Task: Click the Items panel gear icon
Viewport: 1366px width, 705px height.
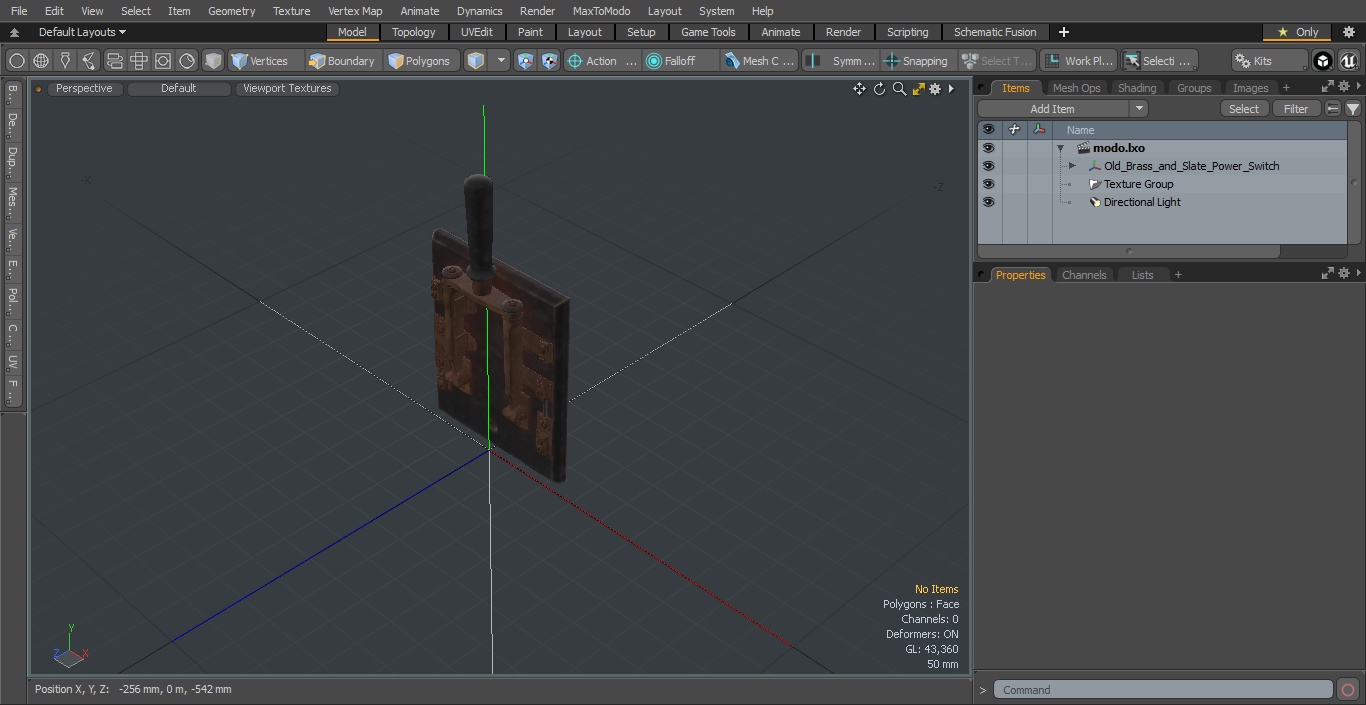Action: [1343, 87]
